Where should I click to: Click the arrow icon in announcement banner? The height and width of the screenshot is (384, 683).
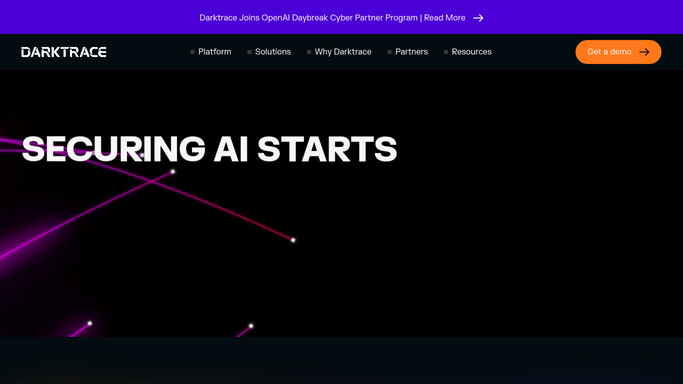tap(478, 18)
